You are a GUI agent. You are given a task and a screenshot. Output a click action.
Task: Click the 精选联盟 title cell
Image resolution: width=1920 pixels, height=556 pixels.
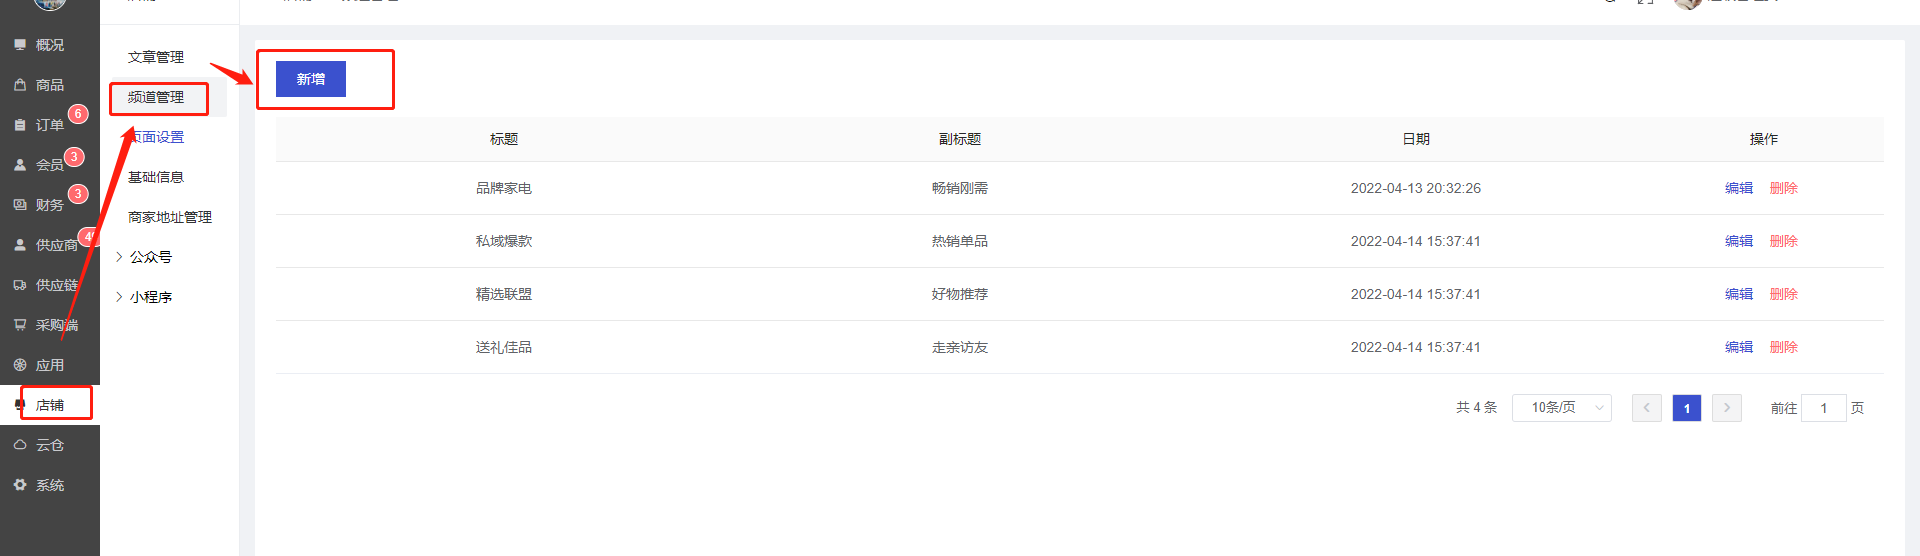(x=504, y=294)
